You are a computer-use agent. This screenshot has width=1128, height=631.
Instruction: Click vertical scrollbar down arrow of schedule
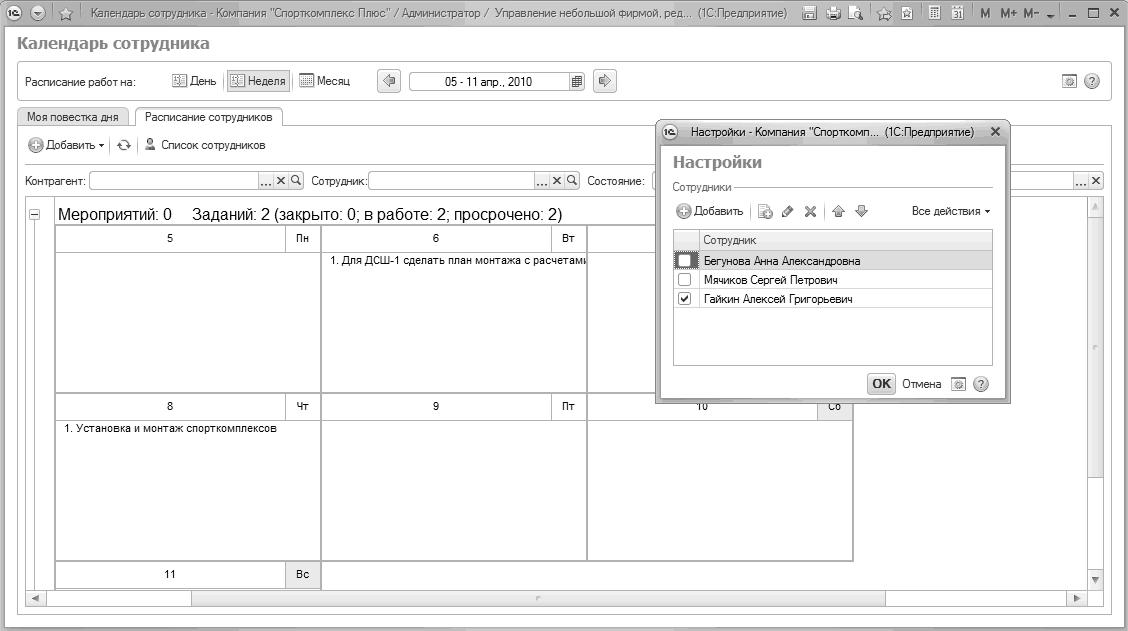coord(1095,580)
